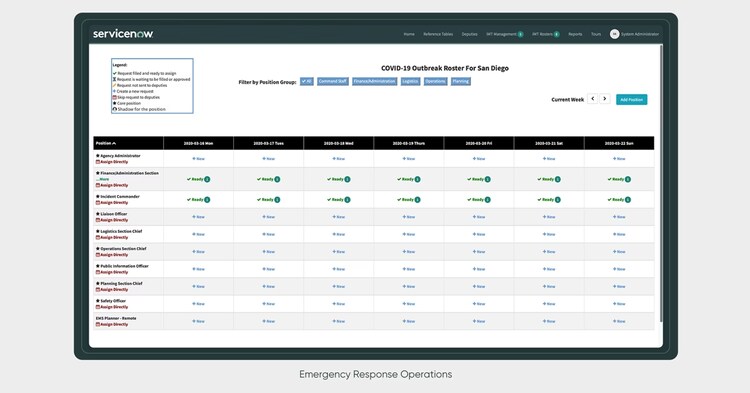Screen dimensions: 750x393
Task: Filter roster by Command Staff
Action: click(332, 81)
